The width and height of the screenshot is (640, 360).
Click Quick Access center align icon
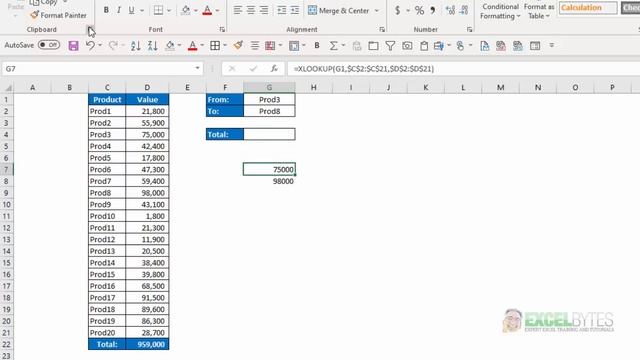coord(255,46)
